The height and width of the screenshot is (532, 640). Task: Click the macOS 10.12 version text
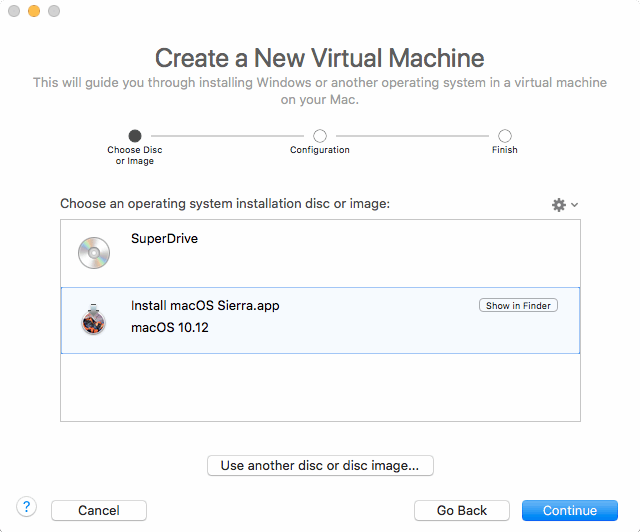point(170,327)
